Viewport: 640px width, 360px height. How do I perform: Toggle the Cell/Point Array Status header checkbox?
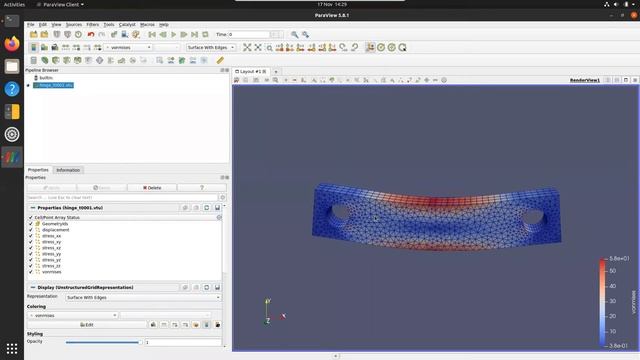(31, 218)
